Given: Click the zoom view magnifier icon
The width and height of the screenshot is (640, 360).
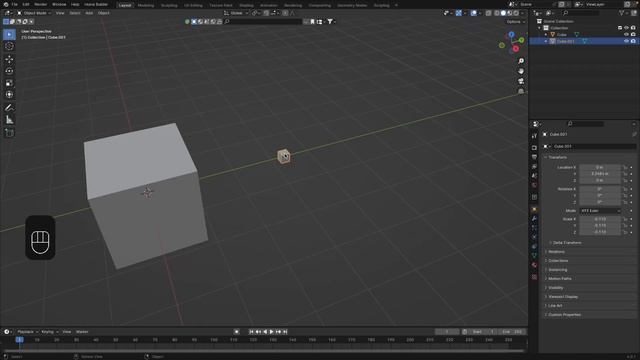Looking at the screenshot, I should pos(521,61).
